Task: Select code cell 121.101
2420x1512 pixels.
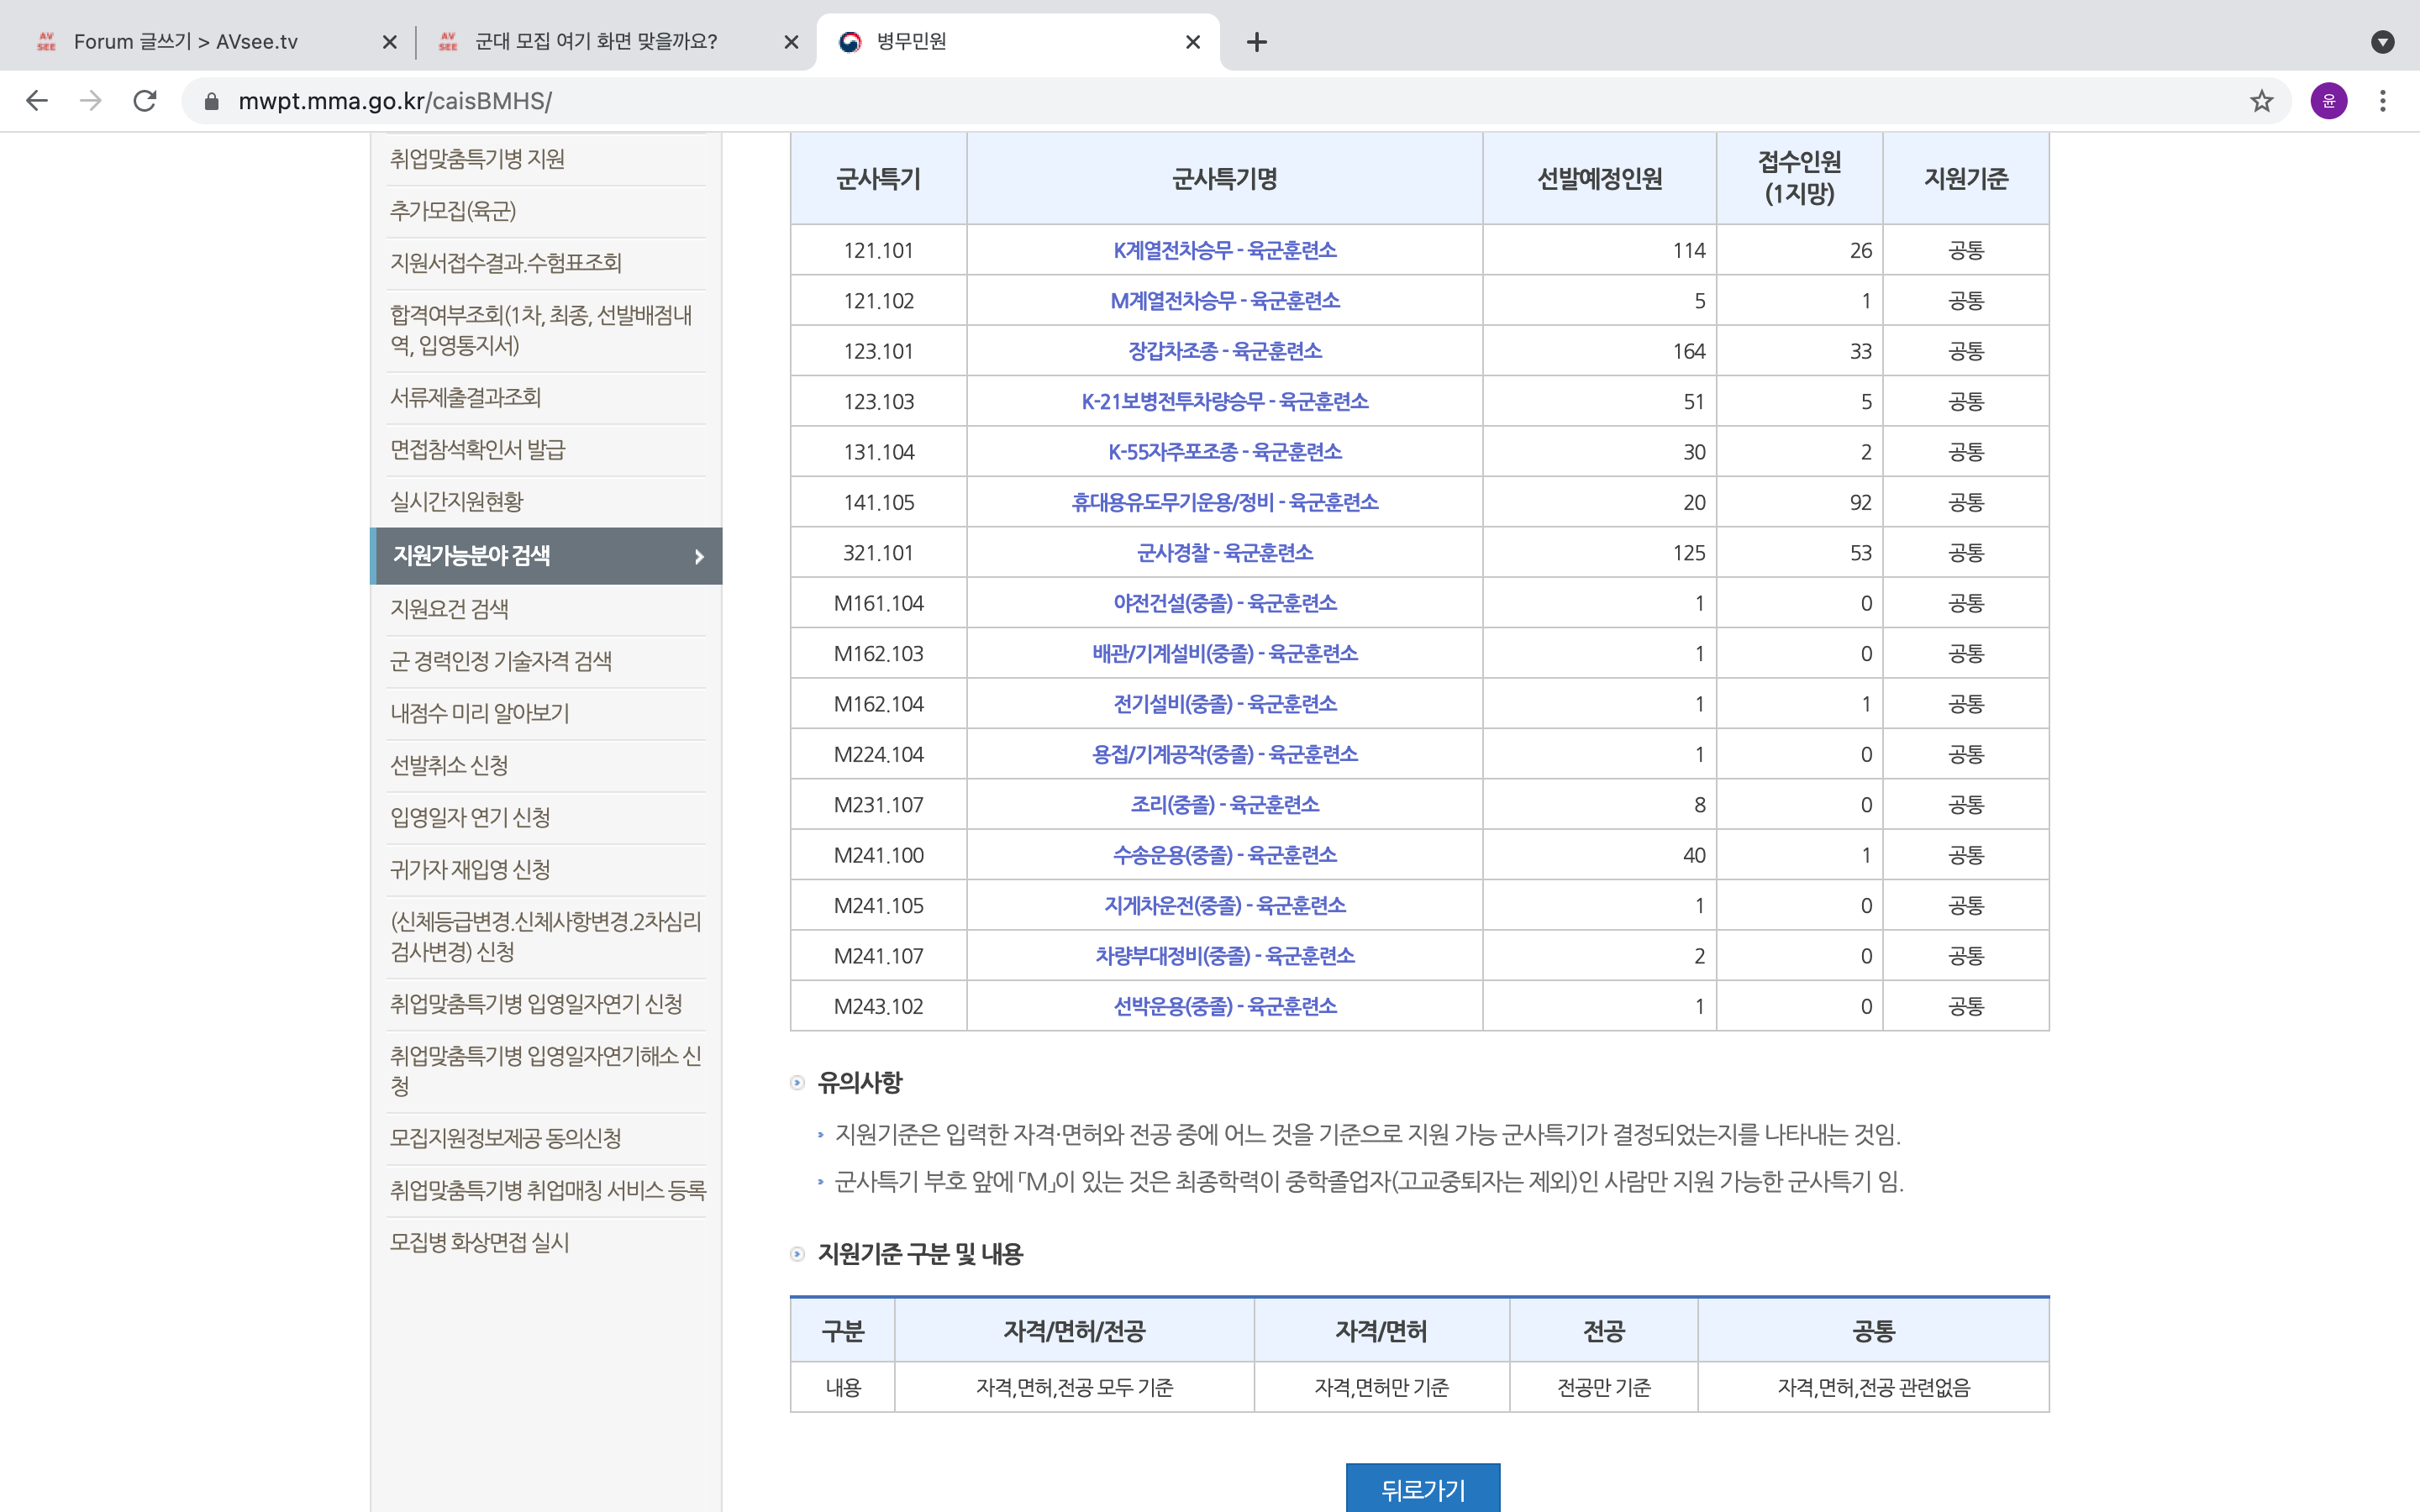Action: [879, 250]
